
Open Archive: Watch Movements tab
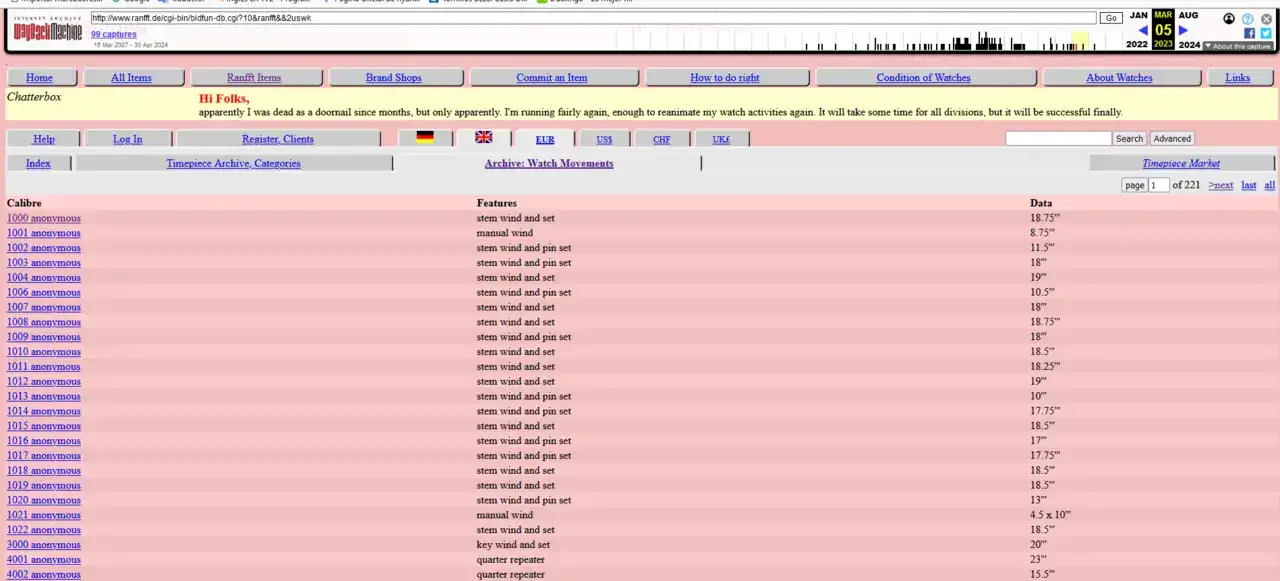[x=549, y=163]
